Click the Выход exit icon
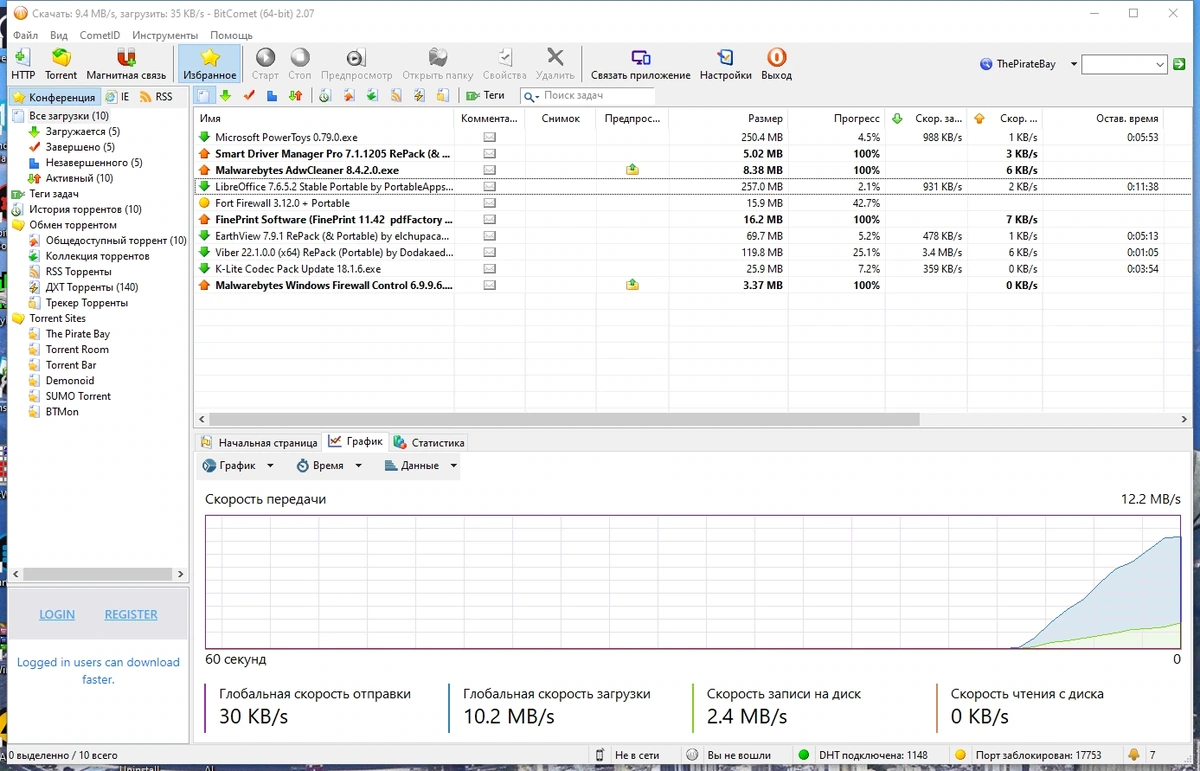 [776, 64]
